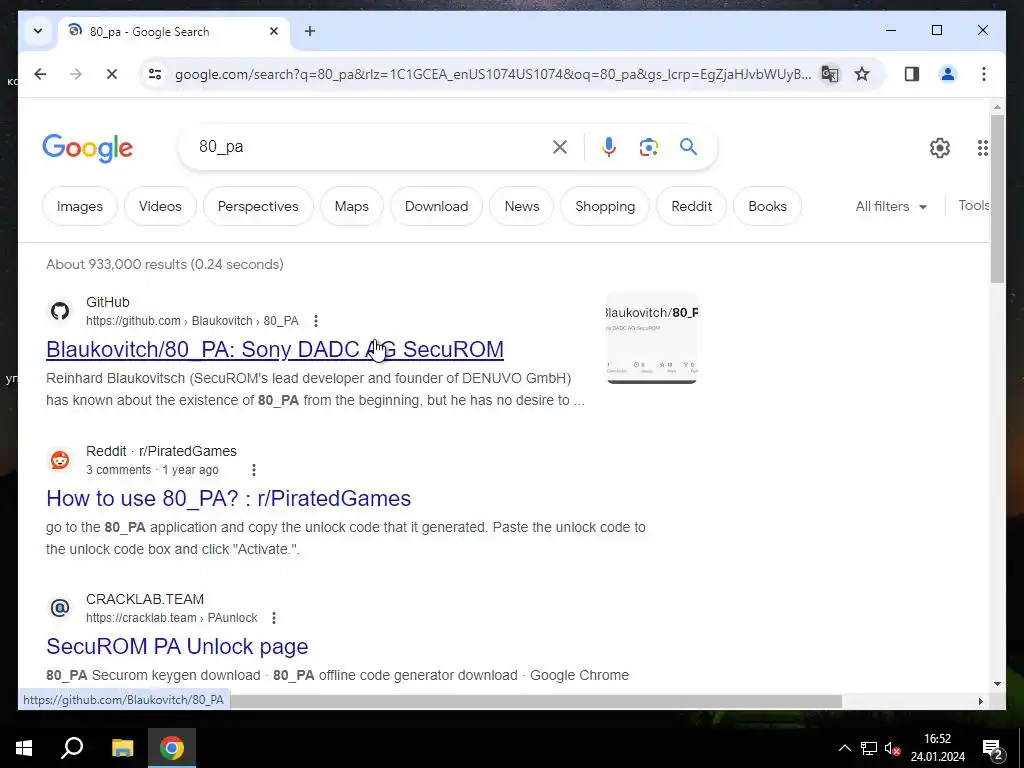Open Windows taskbar search
The image size is (1024, 768).
[72, 748]
